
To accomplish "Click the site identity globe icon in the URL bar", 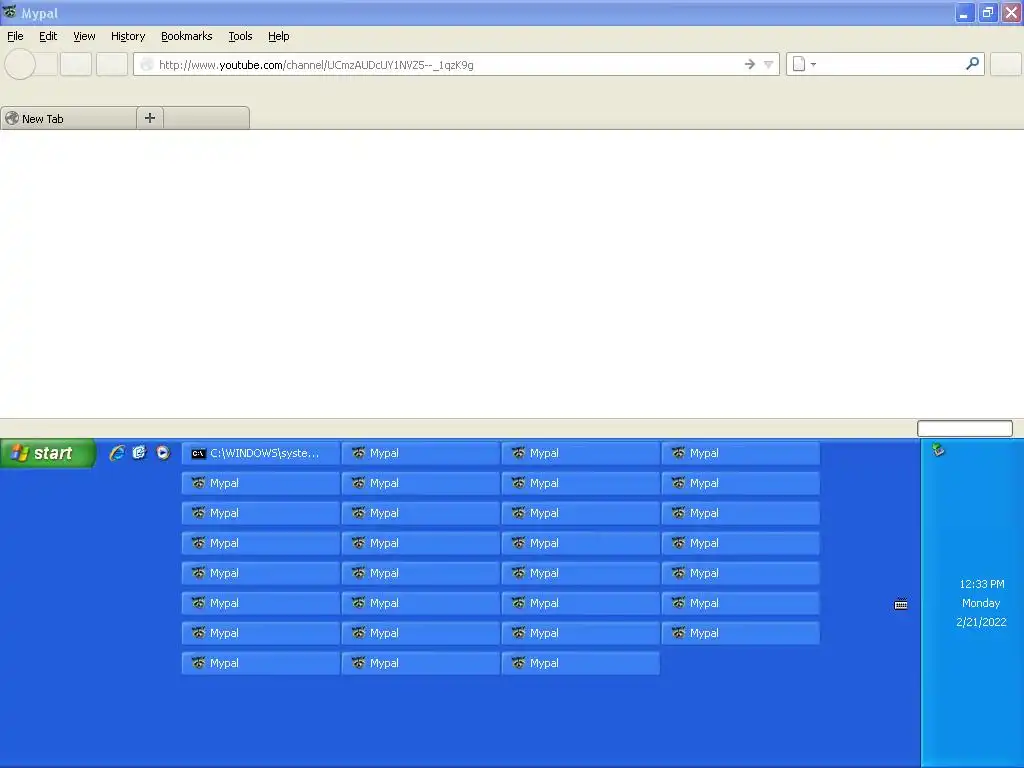I will pyautogui.click(x=147, y=64).
